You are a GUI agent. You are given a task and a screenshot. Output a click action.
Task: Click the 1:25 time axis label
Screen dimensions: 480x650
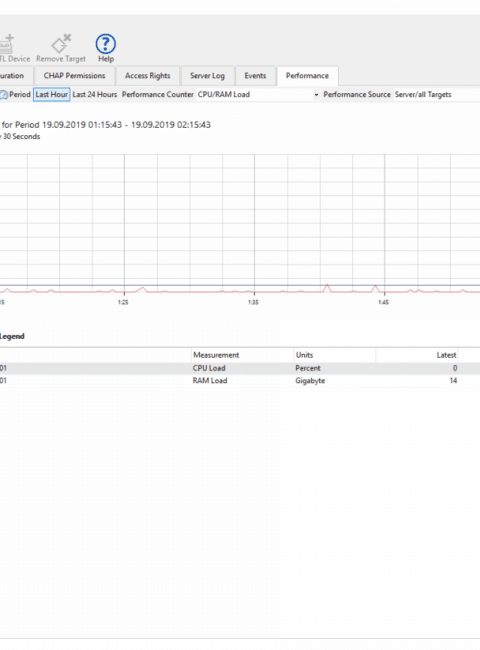[x=123, y=302]
